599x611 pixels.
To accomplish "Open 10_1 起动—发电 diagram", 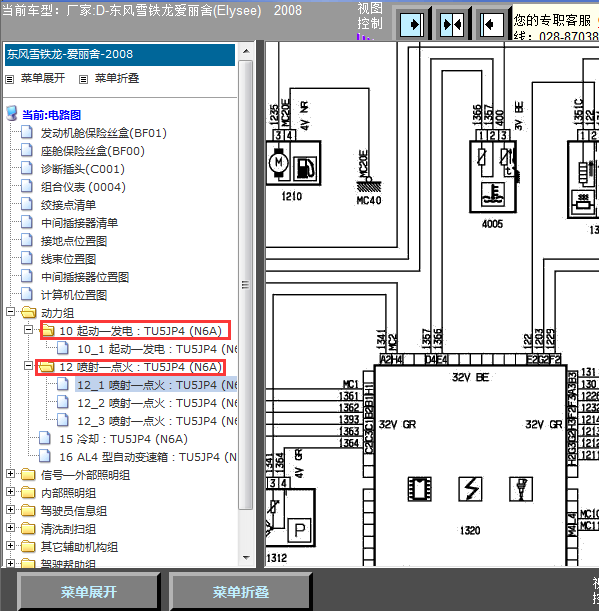I will [157, 349].
